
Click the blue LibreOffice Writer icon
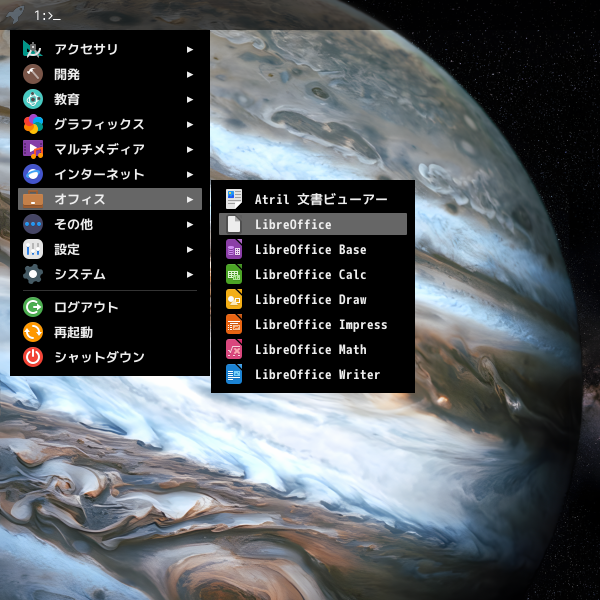(234, 374)
